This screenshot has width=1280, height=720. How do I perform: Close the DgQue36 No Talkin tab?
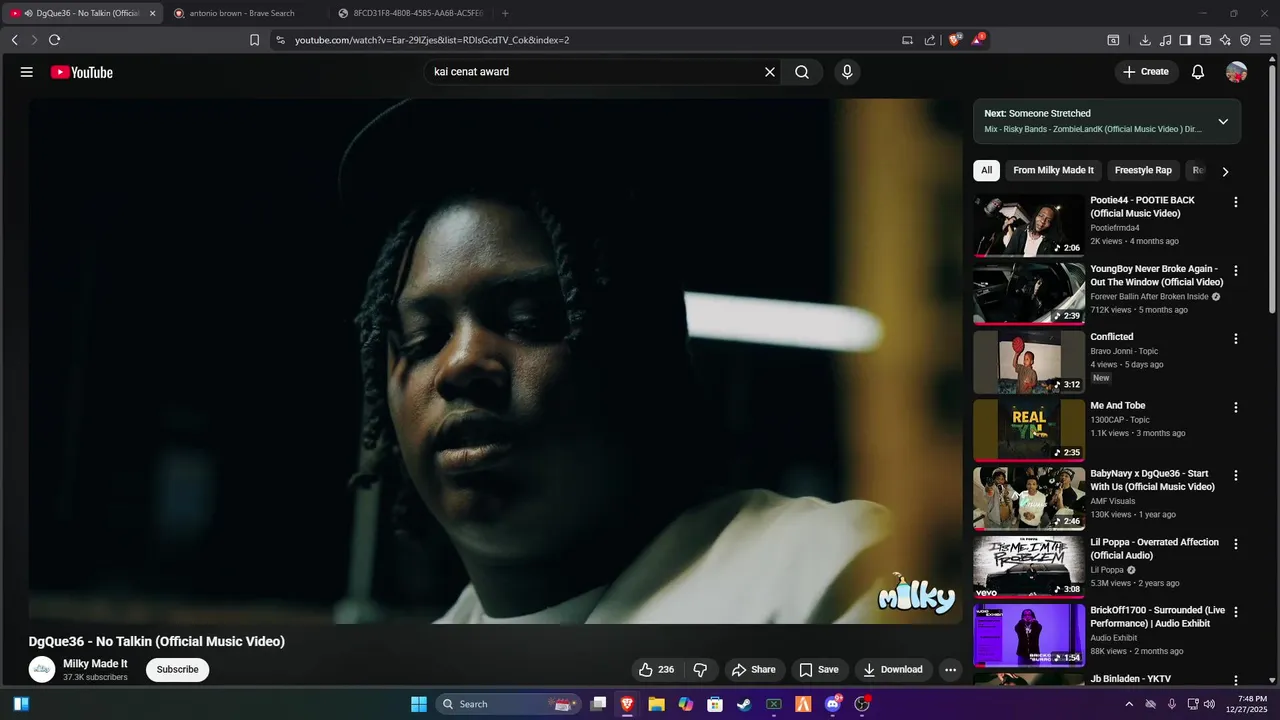[153, 13]
